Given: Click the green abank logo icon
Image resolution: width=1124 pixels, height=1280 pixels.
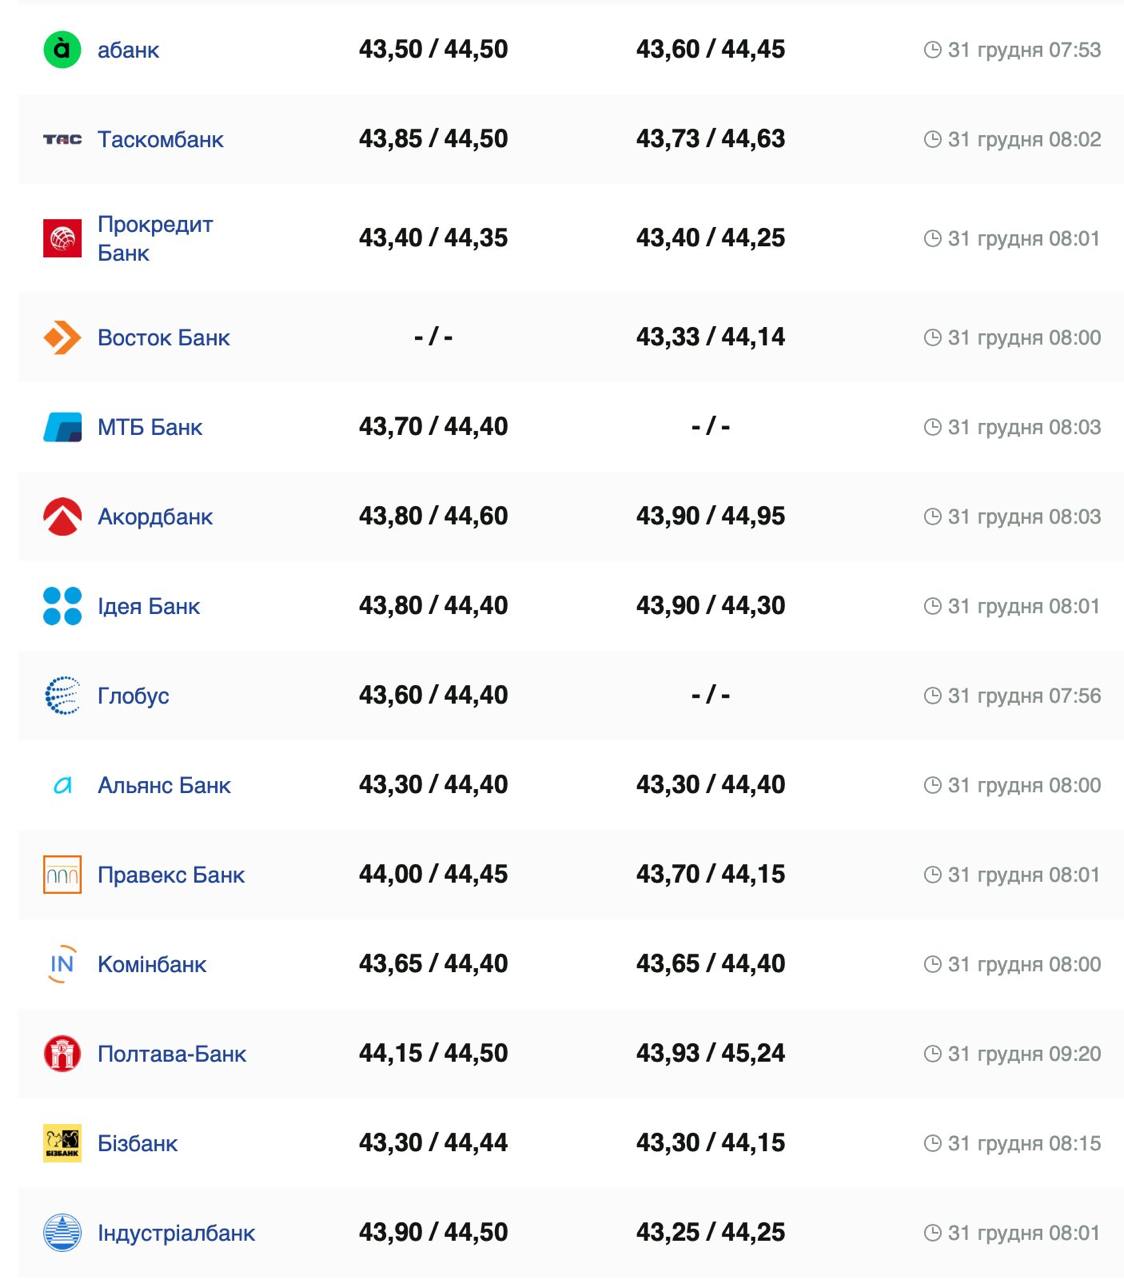Looking at the screenshot, I should (x=62, y=49).
